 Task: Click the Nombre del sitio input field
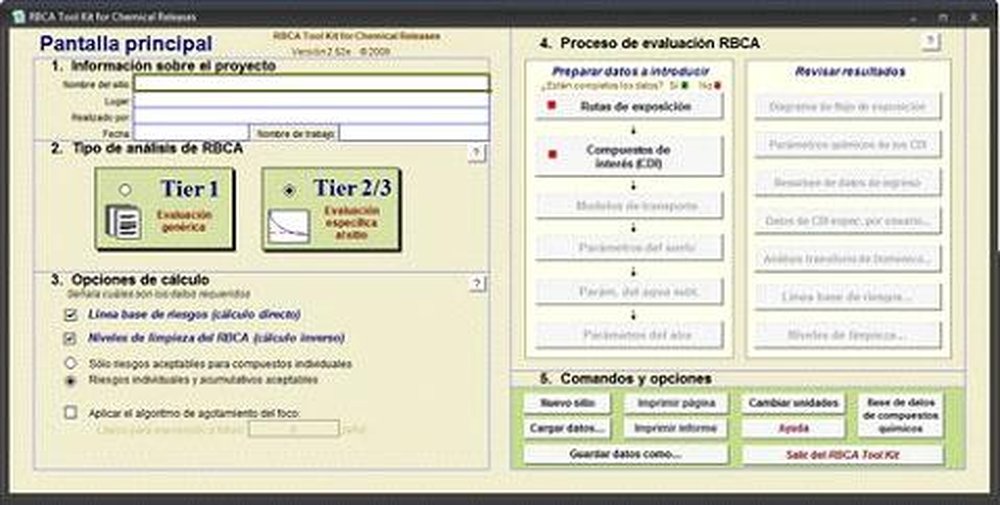(x=311, y=84)
